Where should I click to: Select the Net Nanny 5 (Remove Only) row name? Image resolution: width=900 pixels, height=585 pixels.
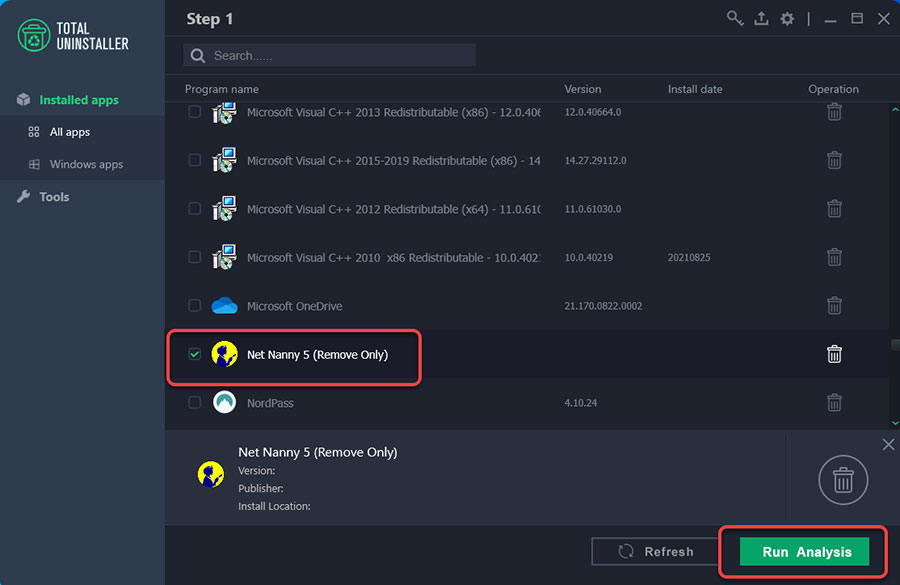tap(317, 355)
